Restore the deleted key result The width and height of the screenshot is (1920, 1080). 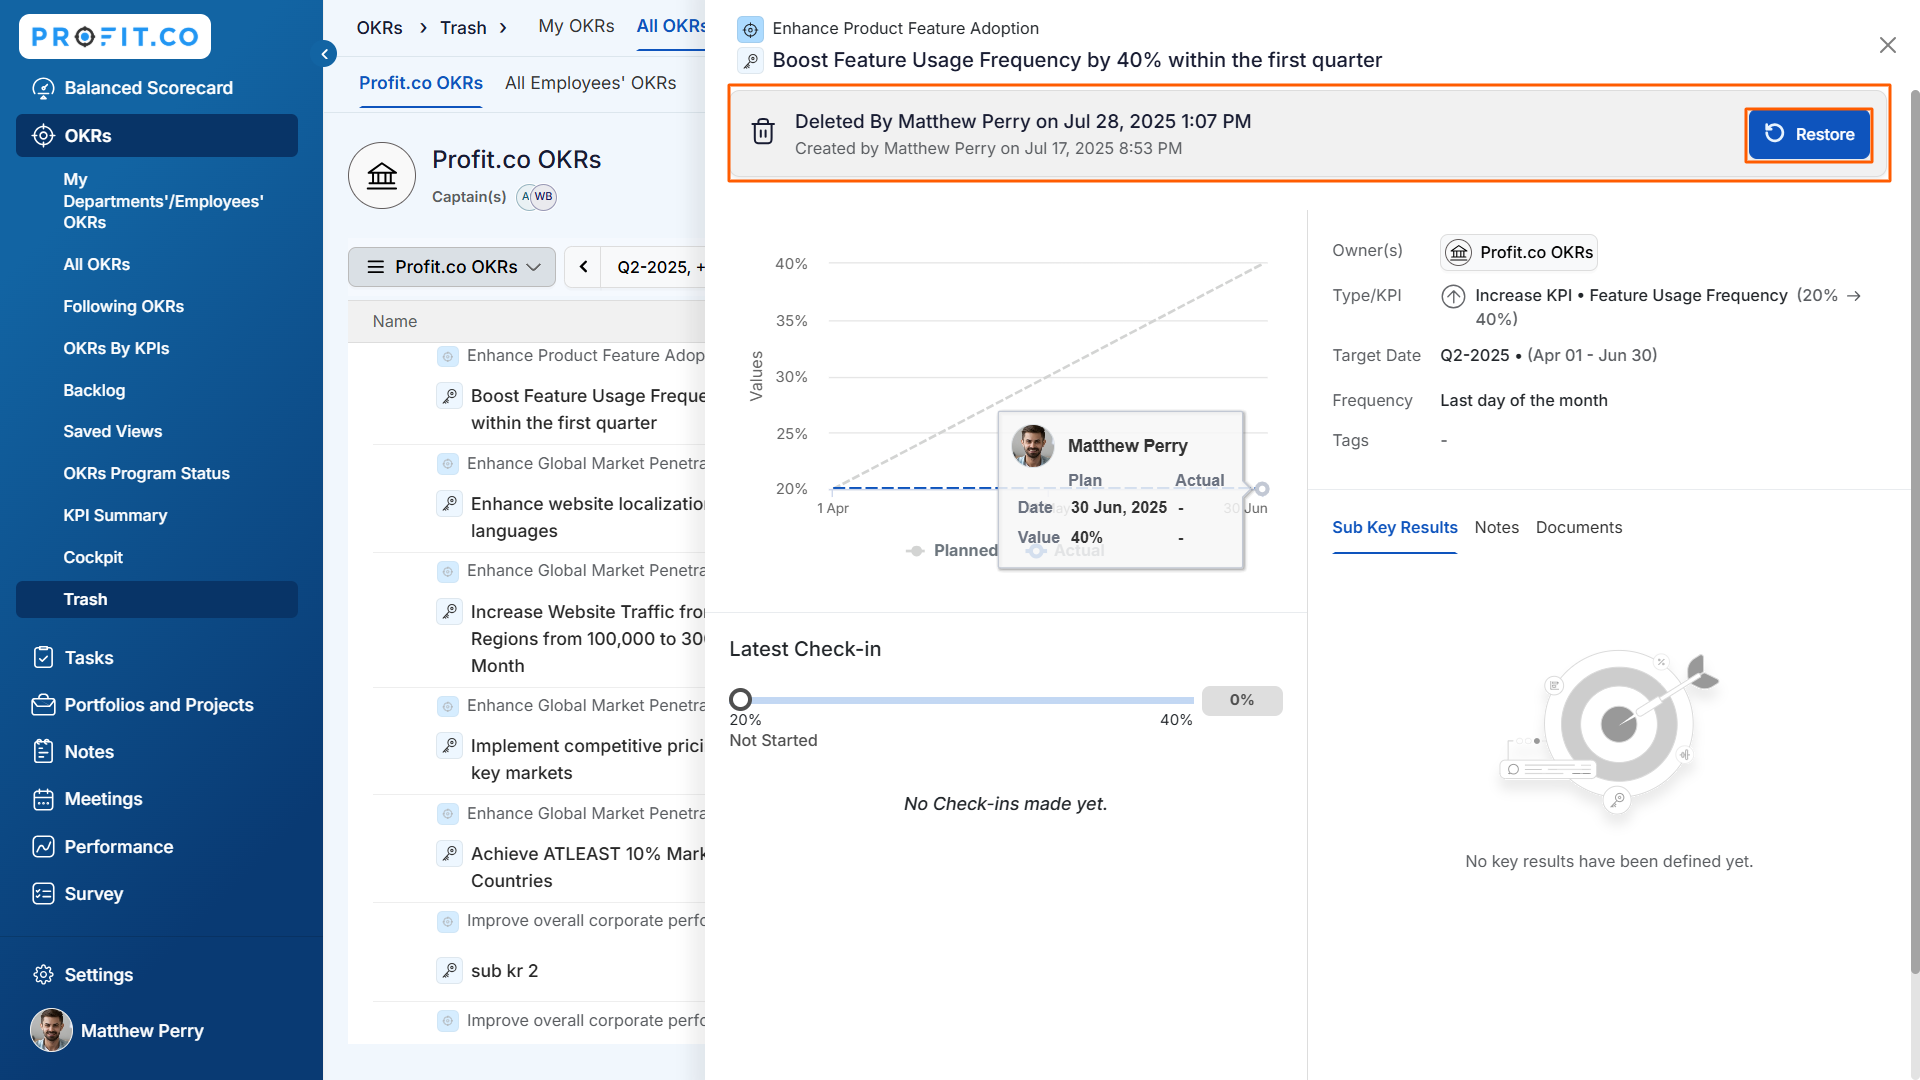(x=1809, y=134)
